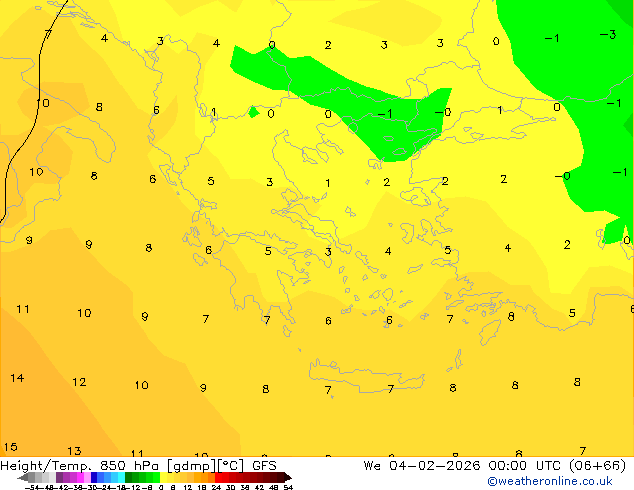Pick the magenta swatch in the color legend
The width and height of the screenshot is (634, 490).
coord(80,477)
